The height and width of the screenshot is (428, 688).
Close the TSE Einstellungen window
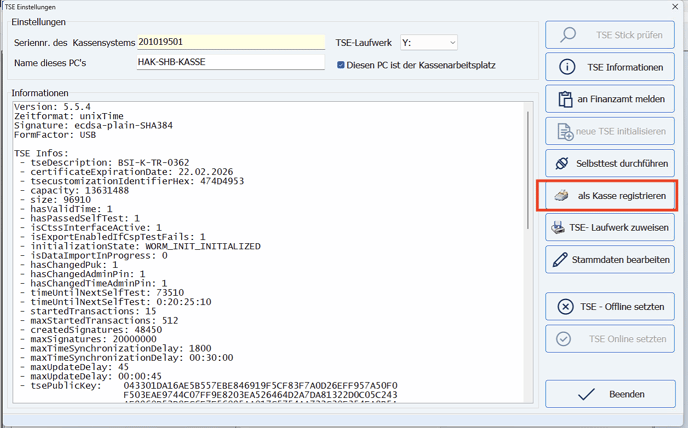pyautogui.click(x=675, y=6)
